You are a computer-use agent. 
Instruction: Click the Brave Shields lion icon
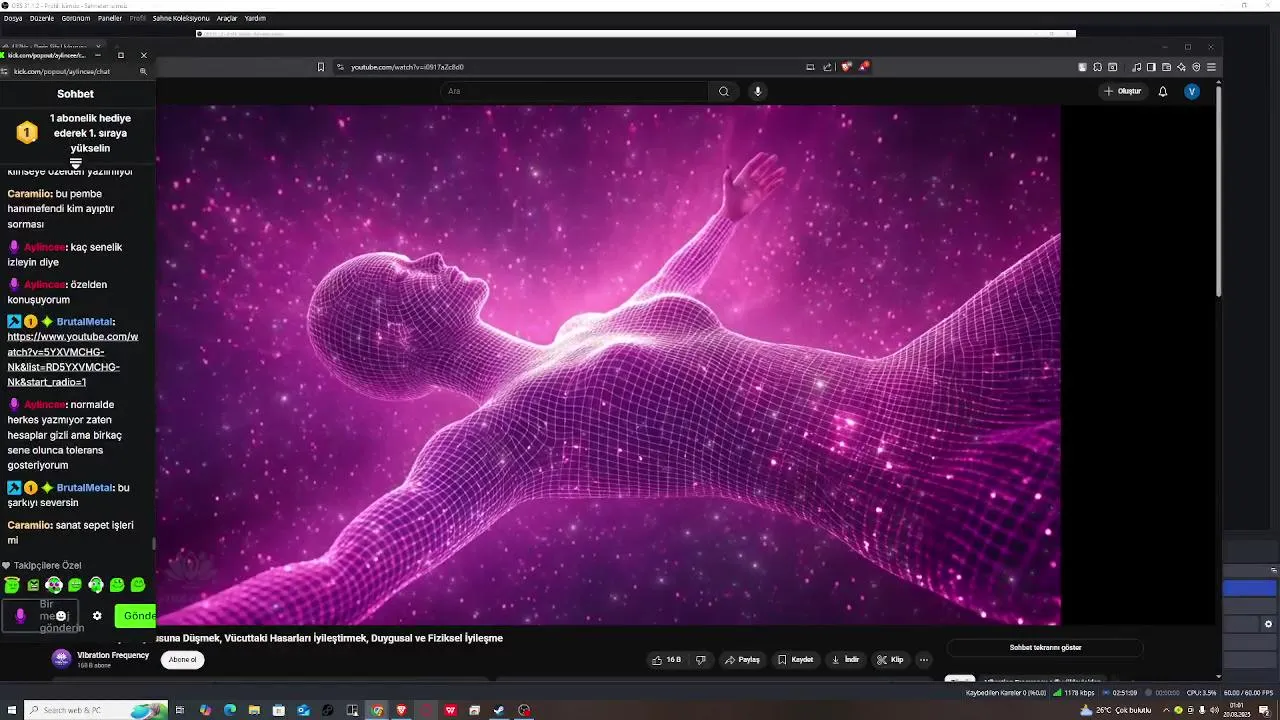click(x=846, y=67)
